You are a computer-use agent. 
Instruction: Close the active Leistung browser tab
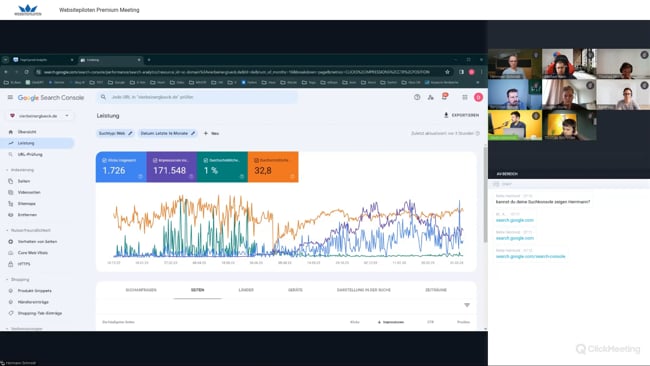(139, 60)
